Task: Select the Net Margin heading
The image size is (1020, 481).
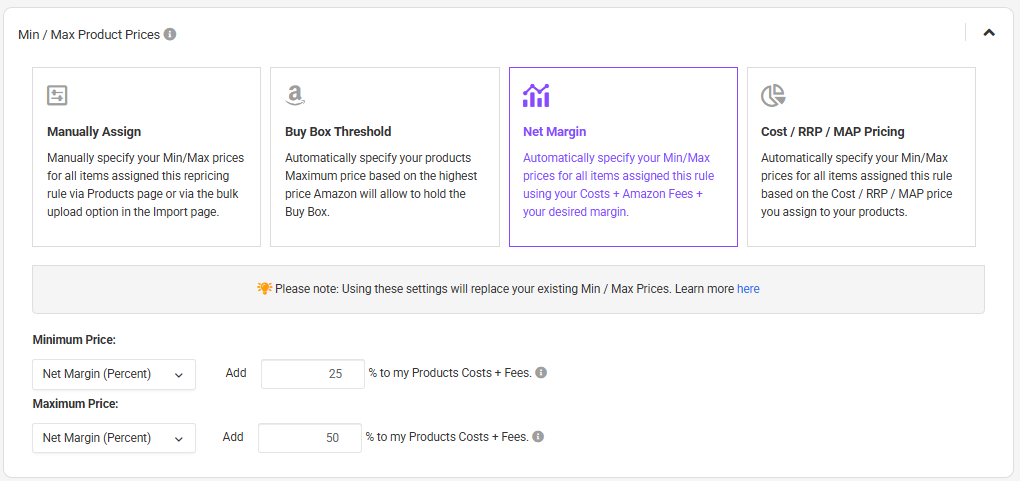Action: (554, 131)
